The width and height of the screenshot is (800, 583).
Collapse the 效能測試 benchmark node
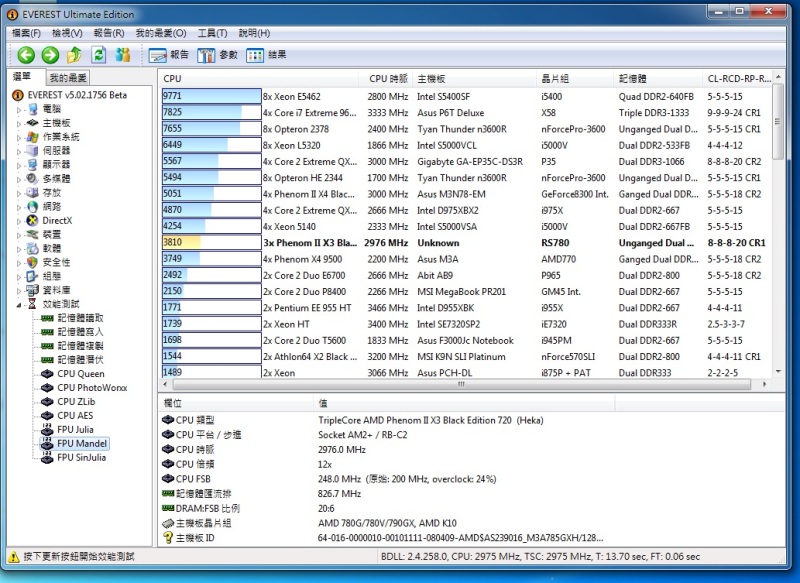point(19,305)
